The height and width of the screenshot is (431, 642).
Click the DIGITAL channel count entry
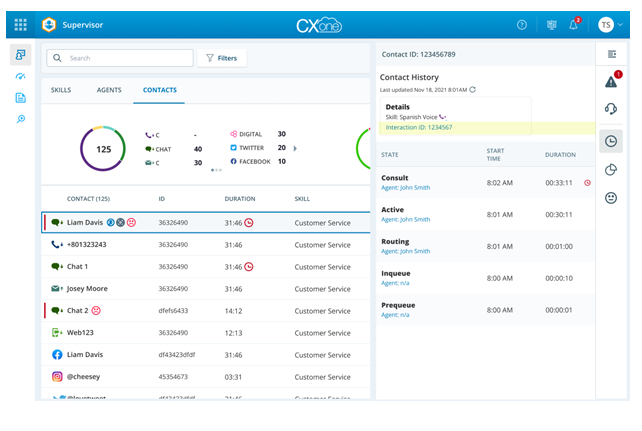point(258,134)
